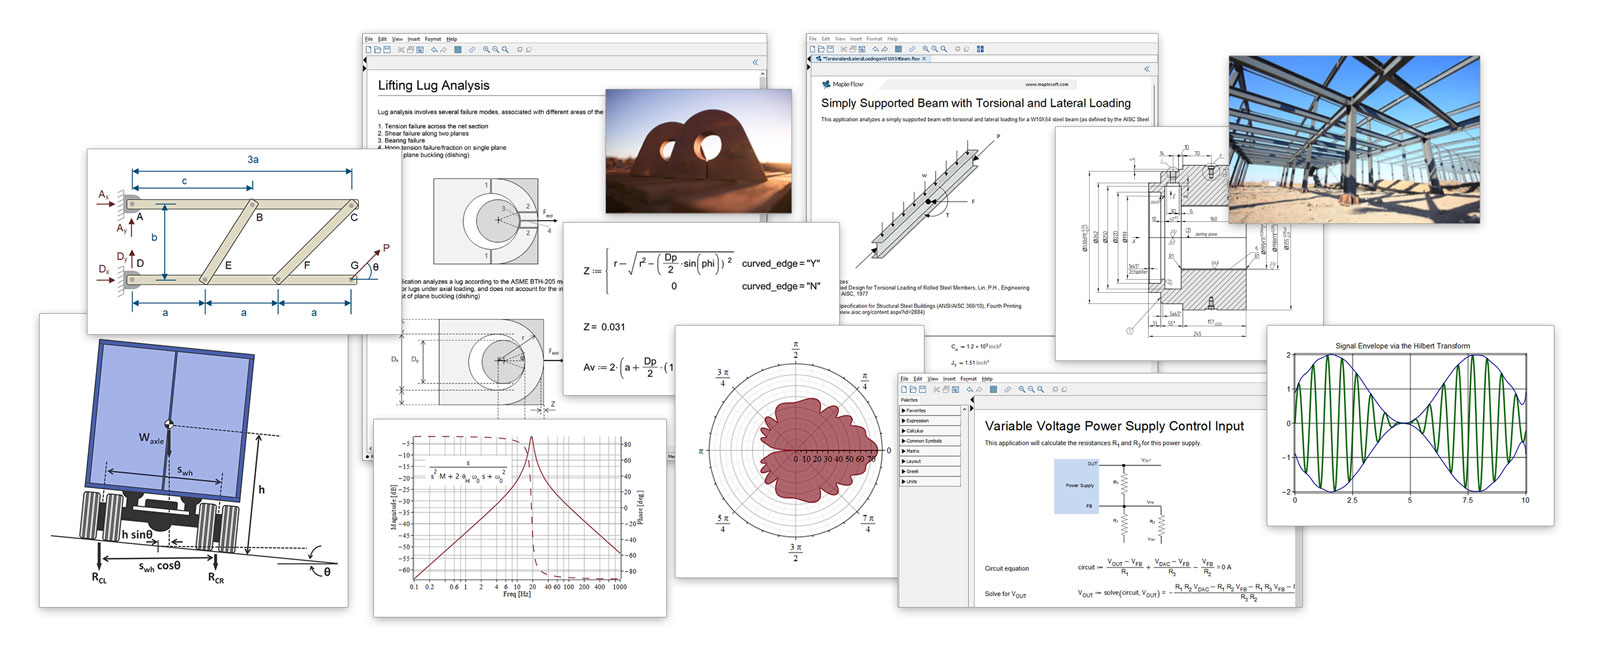Click Open folder icon in Power Supply window
Image resolution: width=1600 pixels, height=648 pixels.
913,389
